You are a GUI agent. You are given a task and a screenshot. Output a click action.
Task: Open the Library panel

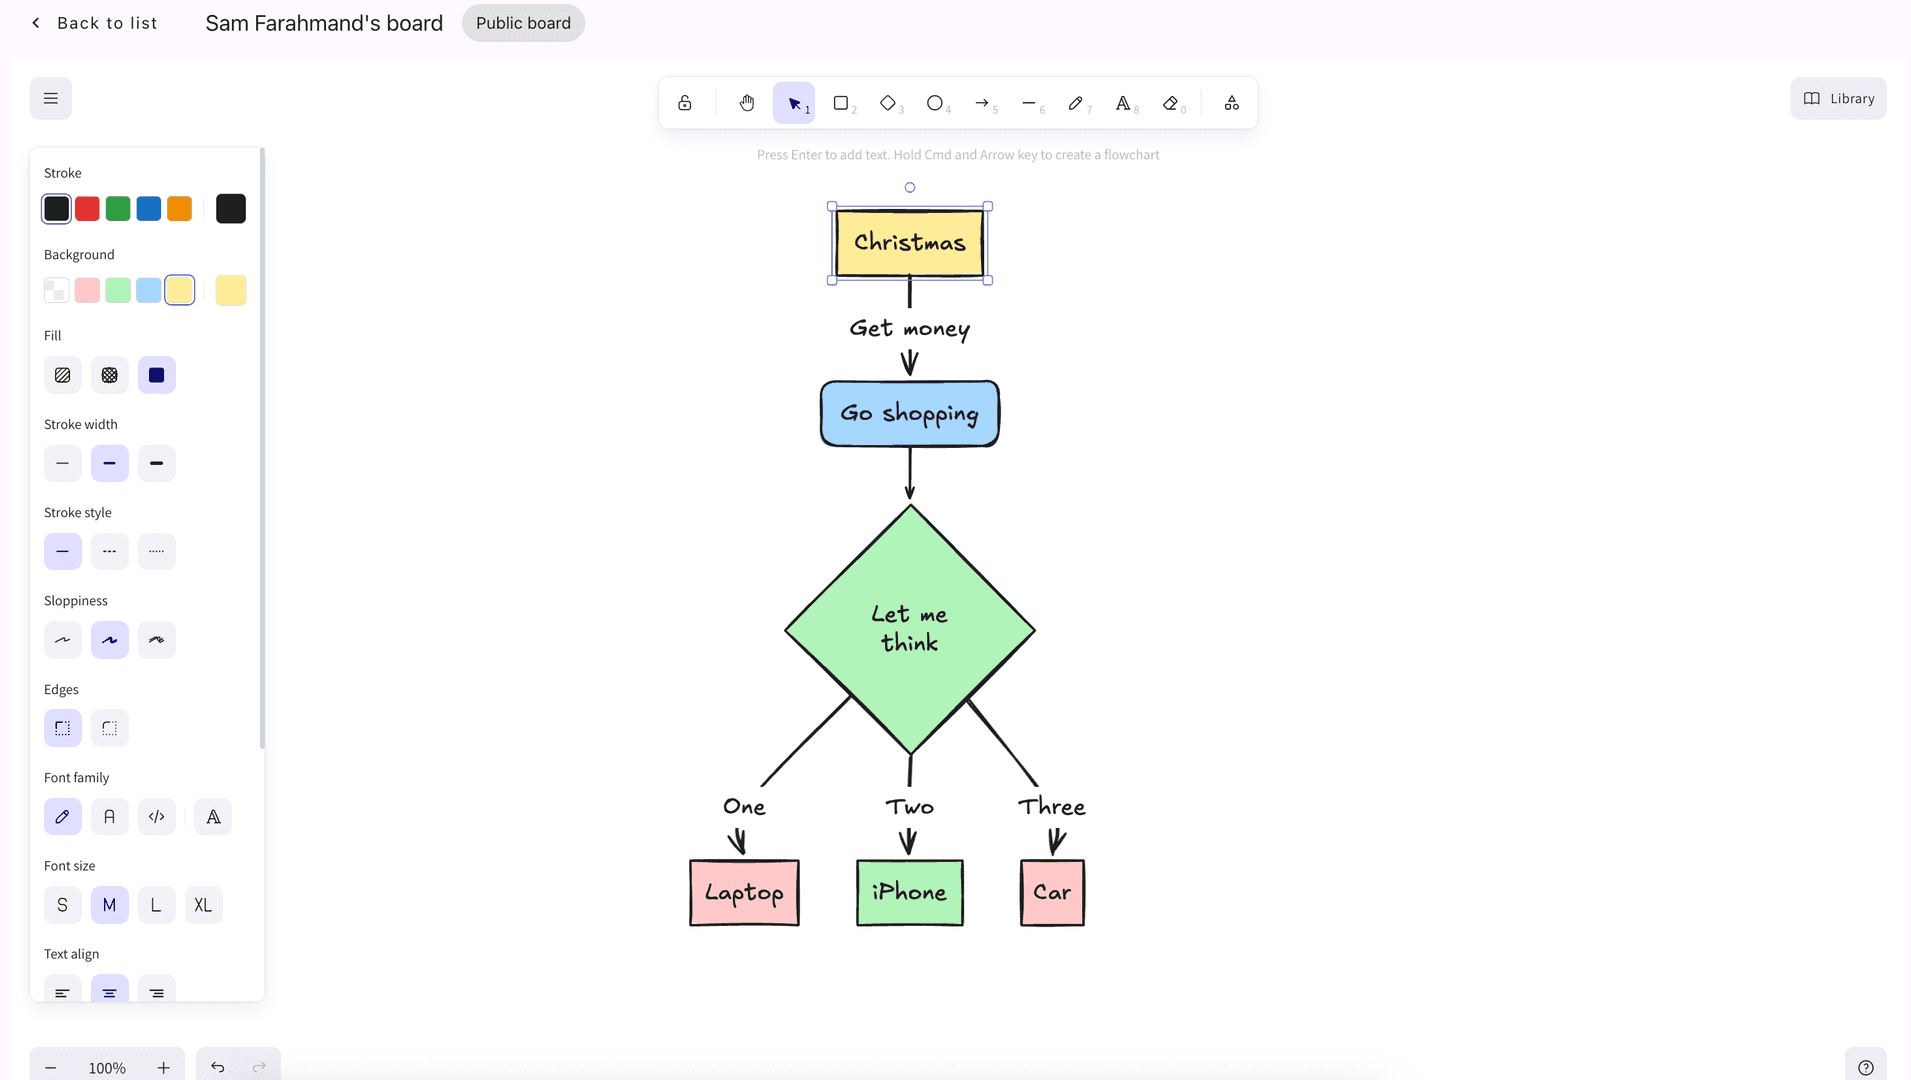(1837, 98)
